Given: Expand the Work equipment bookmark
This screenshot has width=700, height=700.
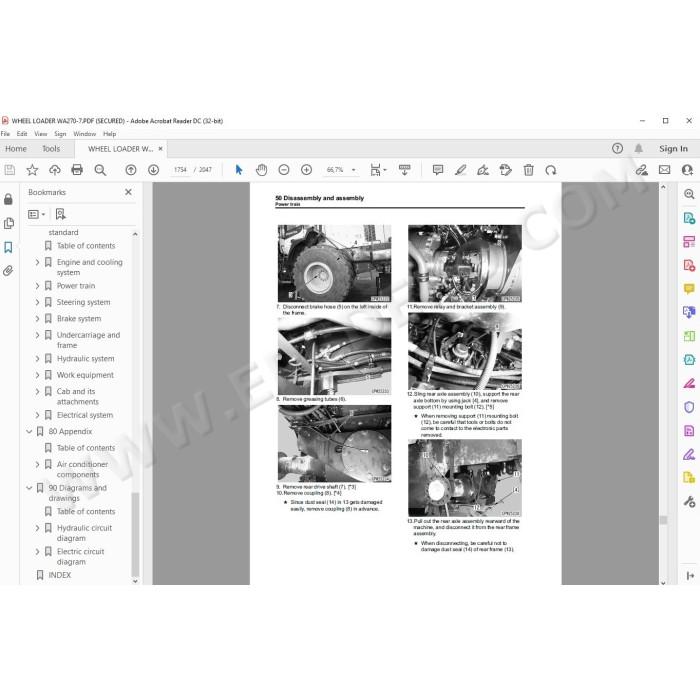Looking at the screenshot, I should (x=38, y=375).
